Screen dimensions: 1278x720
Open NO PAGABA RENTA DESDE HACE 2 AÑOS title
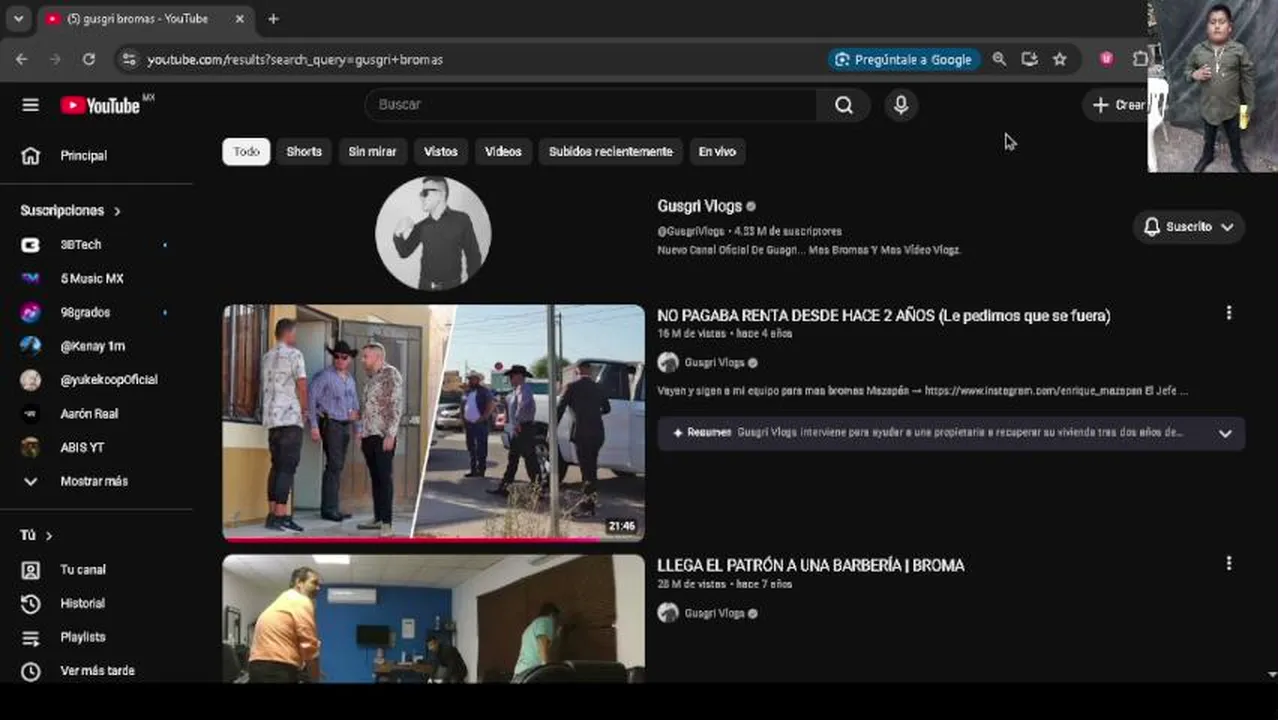(884, 316)
